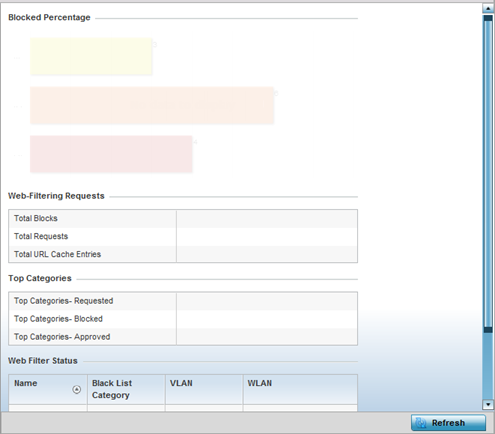Image resolution: width=495 pixels, height=434 pixels.
Task: Click the scrollbar down arrow
Action: click(x=488, y=405)
